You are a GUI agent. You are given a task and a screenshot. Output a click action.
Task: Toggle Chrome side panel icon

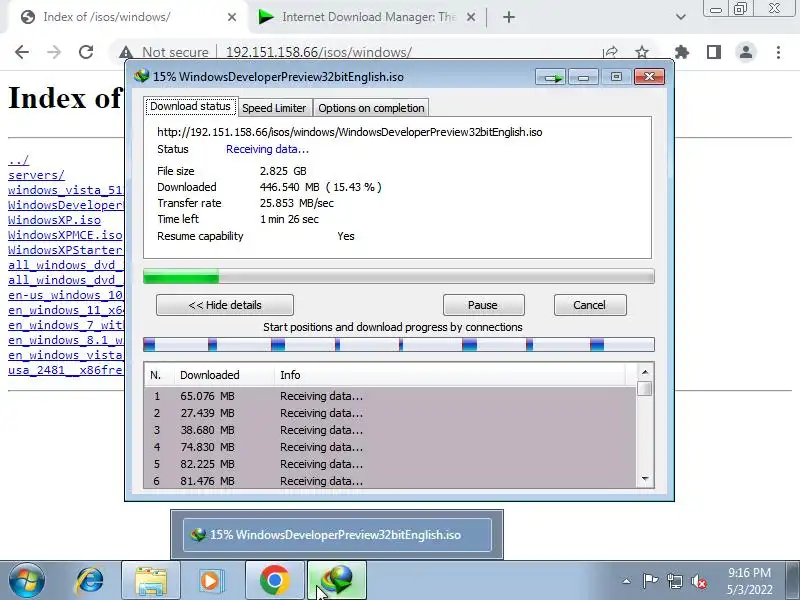(714, 52)
